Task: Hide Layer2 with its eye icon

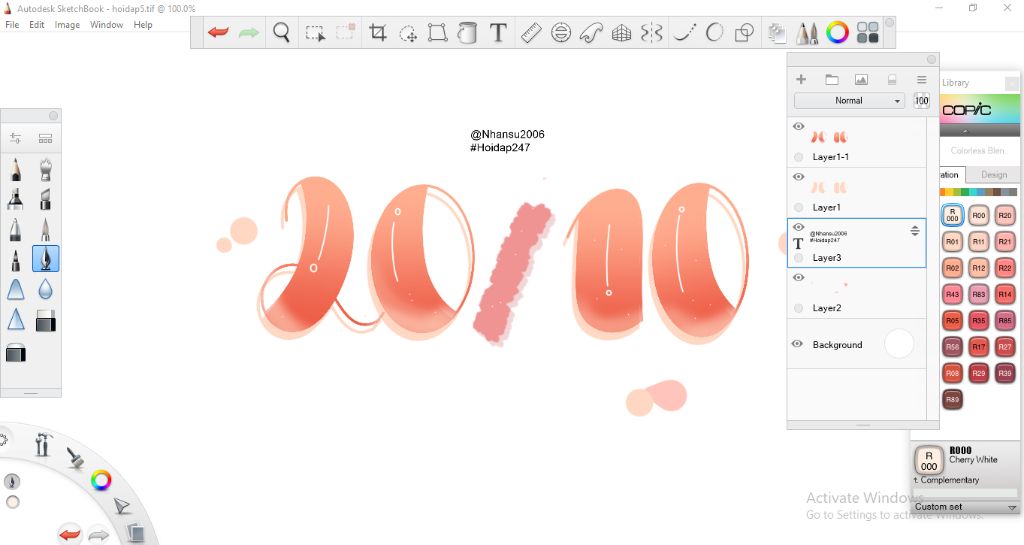Action: [x=798, y=277]
